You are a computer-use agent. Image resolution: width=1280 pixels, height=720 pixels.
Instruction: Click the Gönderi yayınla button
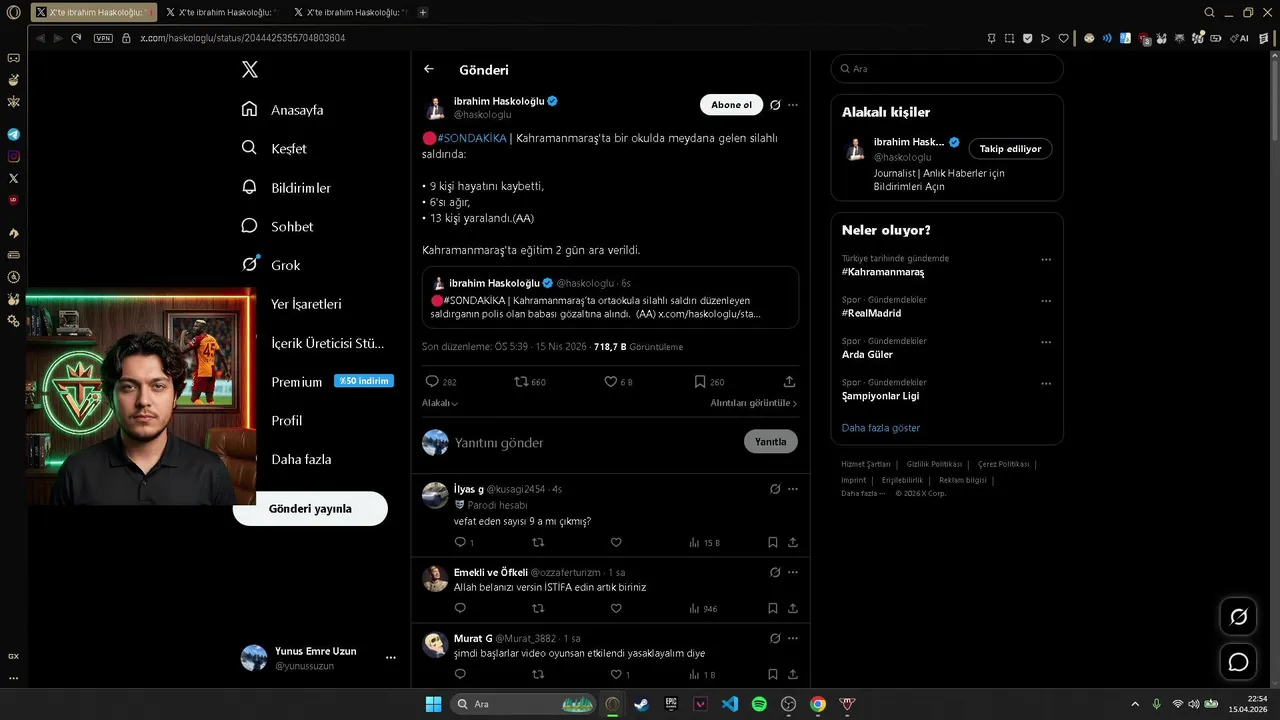(310, 509)
